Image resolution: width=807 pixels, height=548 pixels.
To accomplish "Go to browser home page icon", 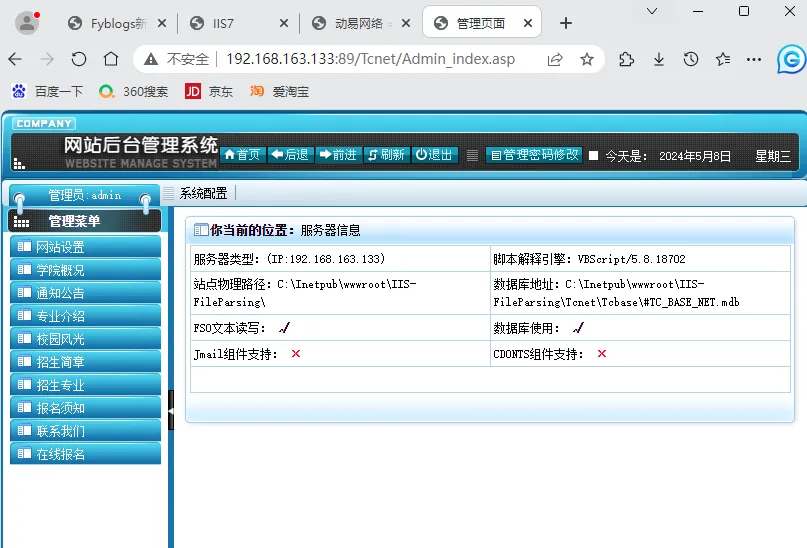I will [111, 59].
